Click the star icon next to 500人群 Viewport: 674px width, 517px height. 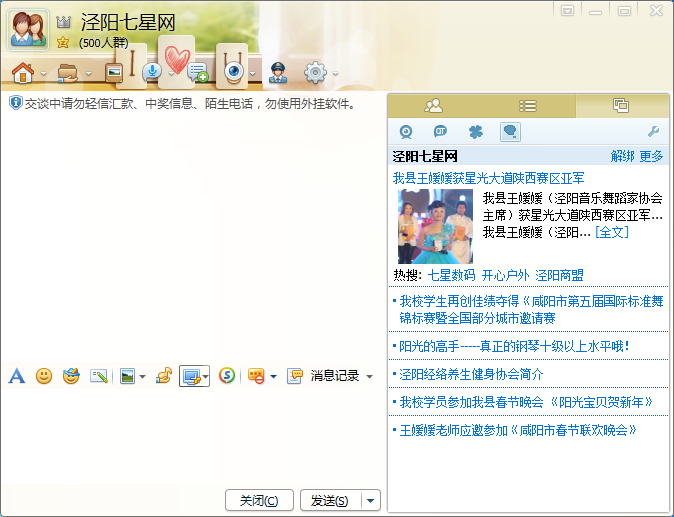coord(63,42)
